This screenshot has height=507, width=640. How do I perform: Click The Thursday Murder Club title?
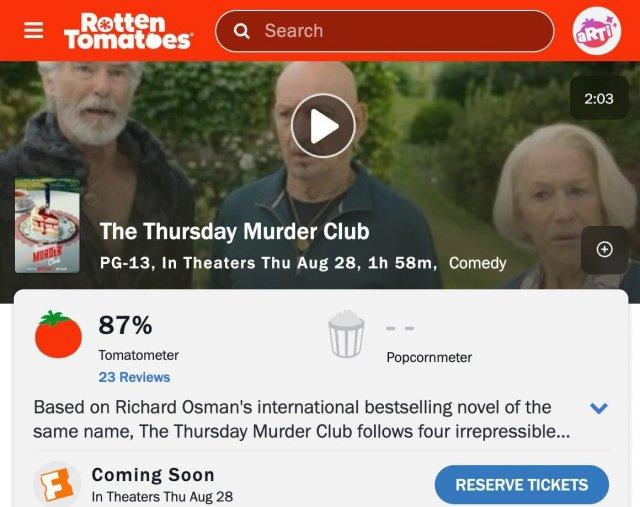coord(235,231)
